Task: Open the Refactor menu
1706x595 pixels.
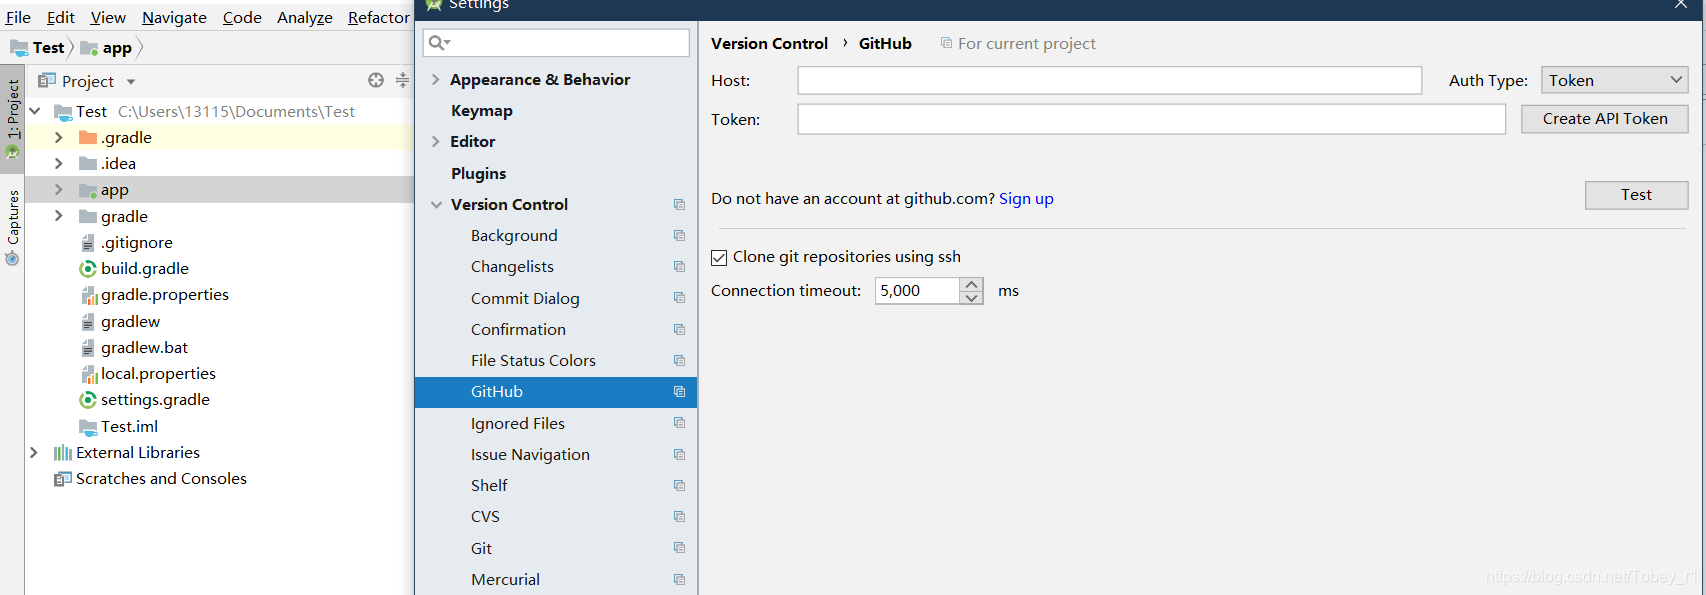Action: point(378,17)
